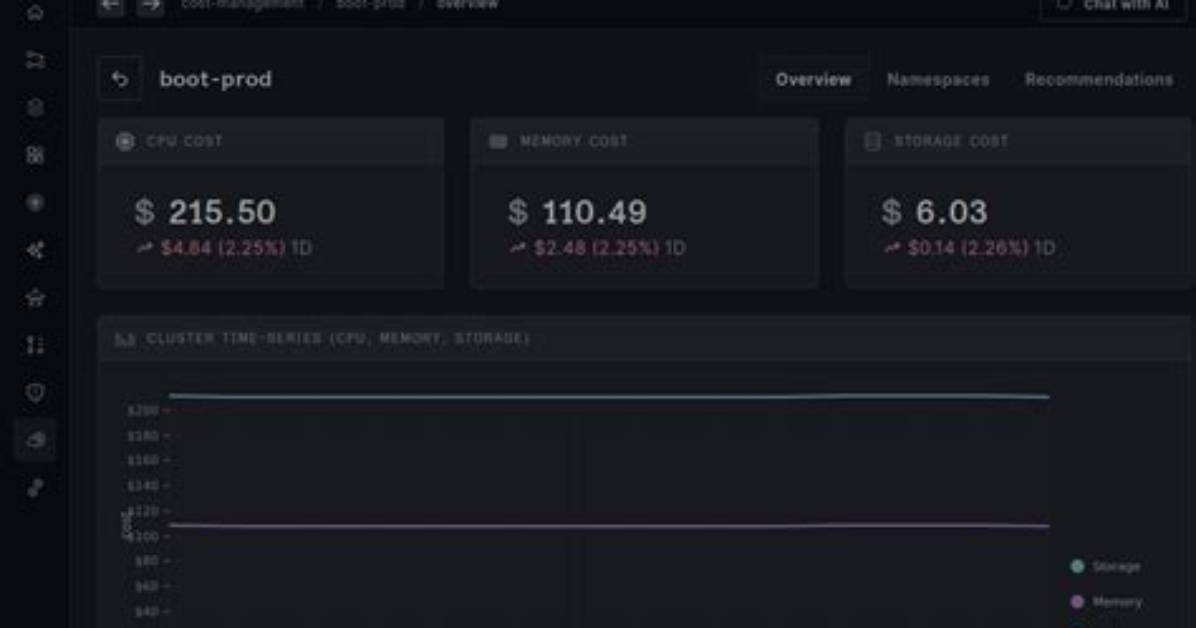Click the round dot icon in the sidebar
Image resolution: width=1196 pixels, height=628 pixels.
pos(35,203)
